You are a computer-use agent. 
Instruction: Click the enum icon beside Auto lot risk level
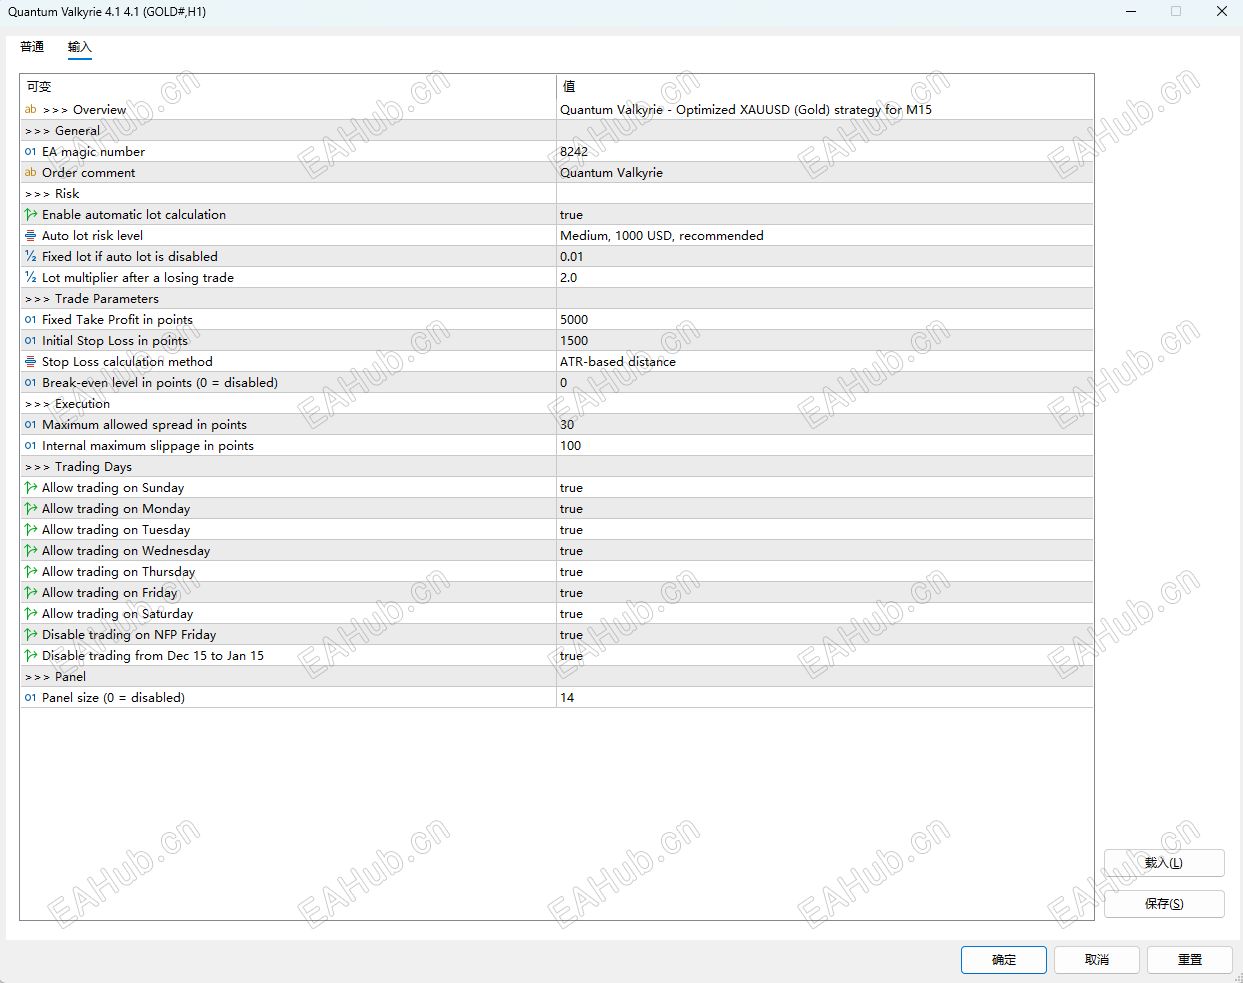[x=31, y=236]
